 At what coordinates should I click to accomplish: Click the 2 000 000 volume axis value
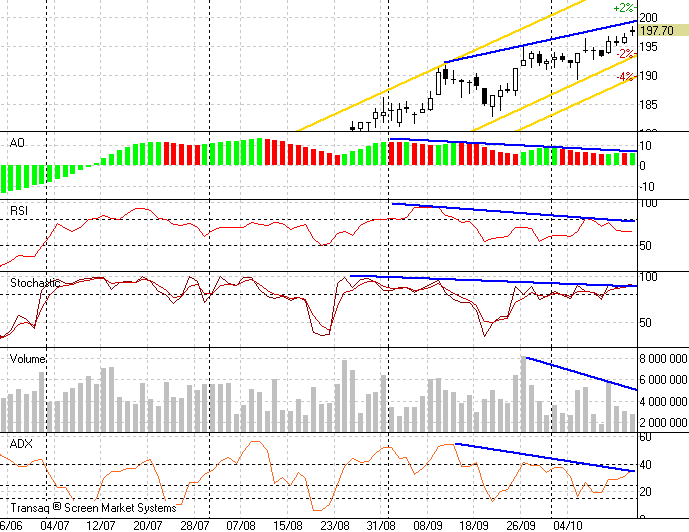663,423
